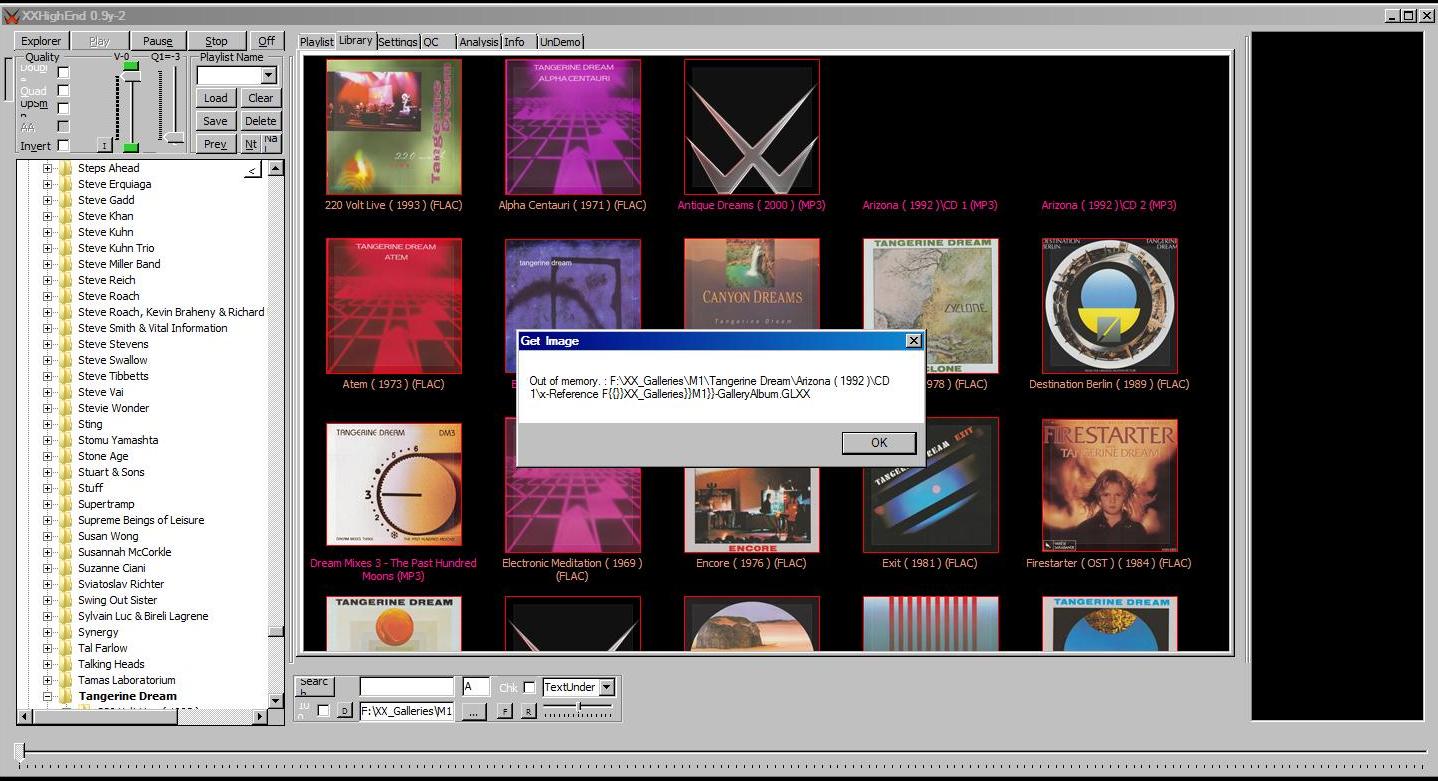Click the Stop button

point(216,41)
